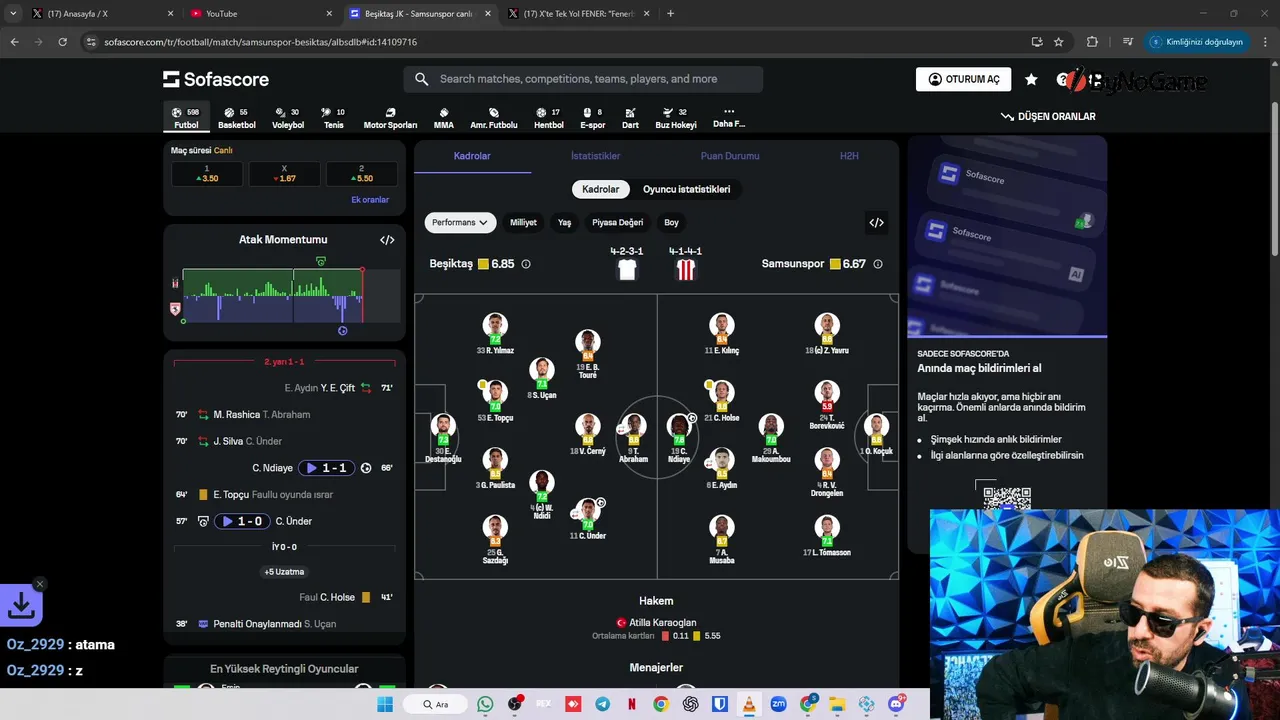Select home win odds 3.50
Viewport: 1280px width, 720px height.
click(207, 174)
